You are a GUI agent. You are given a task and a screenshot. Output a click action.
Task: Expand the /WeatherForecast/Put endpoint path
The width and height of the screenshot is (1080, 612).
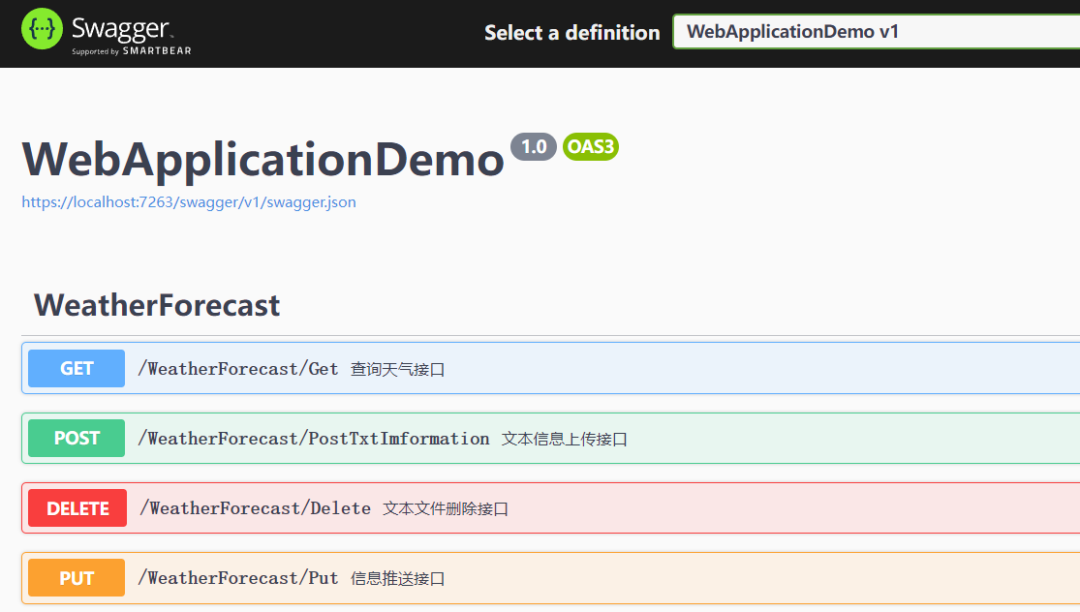238,578
